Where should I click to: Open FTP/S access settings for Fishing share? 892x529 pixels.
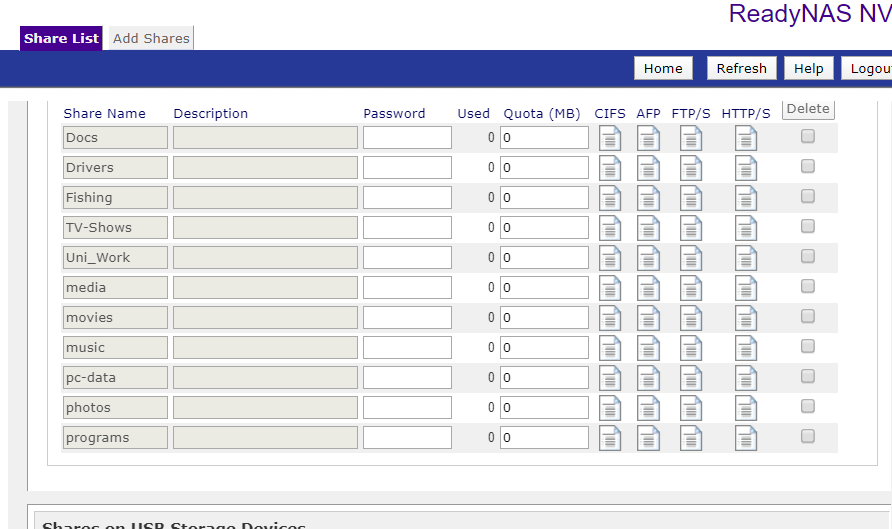pos(691,199)
